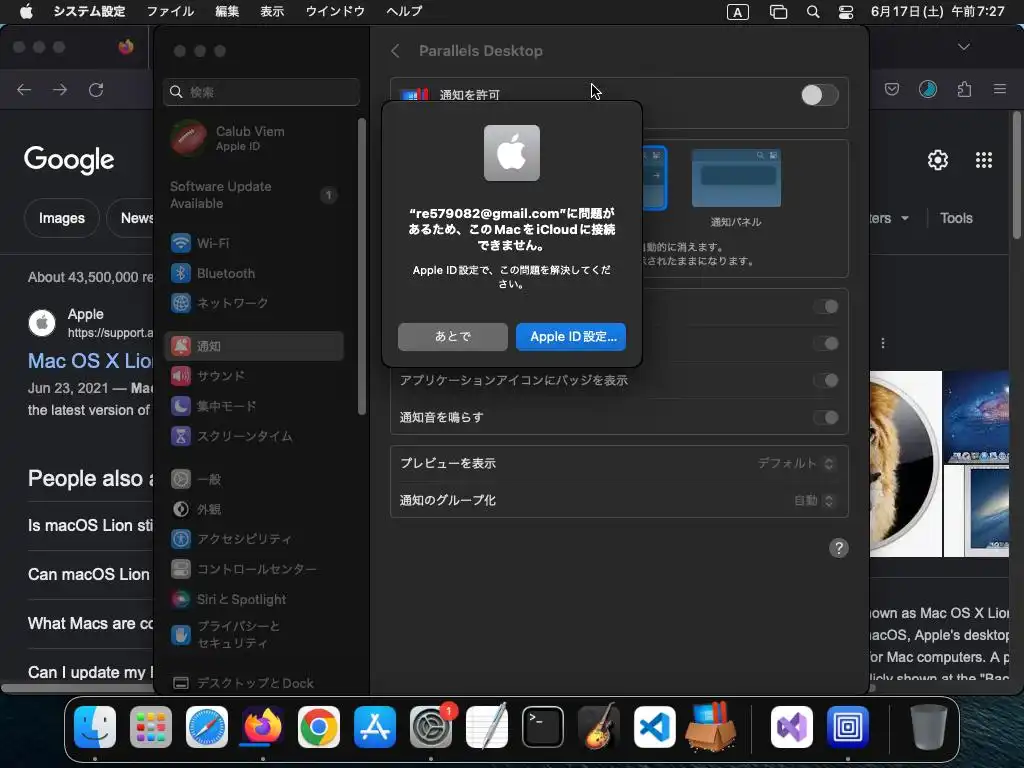
Task: Open Visual Studio Code in Dock
Action: (654, 727)
